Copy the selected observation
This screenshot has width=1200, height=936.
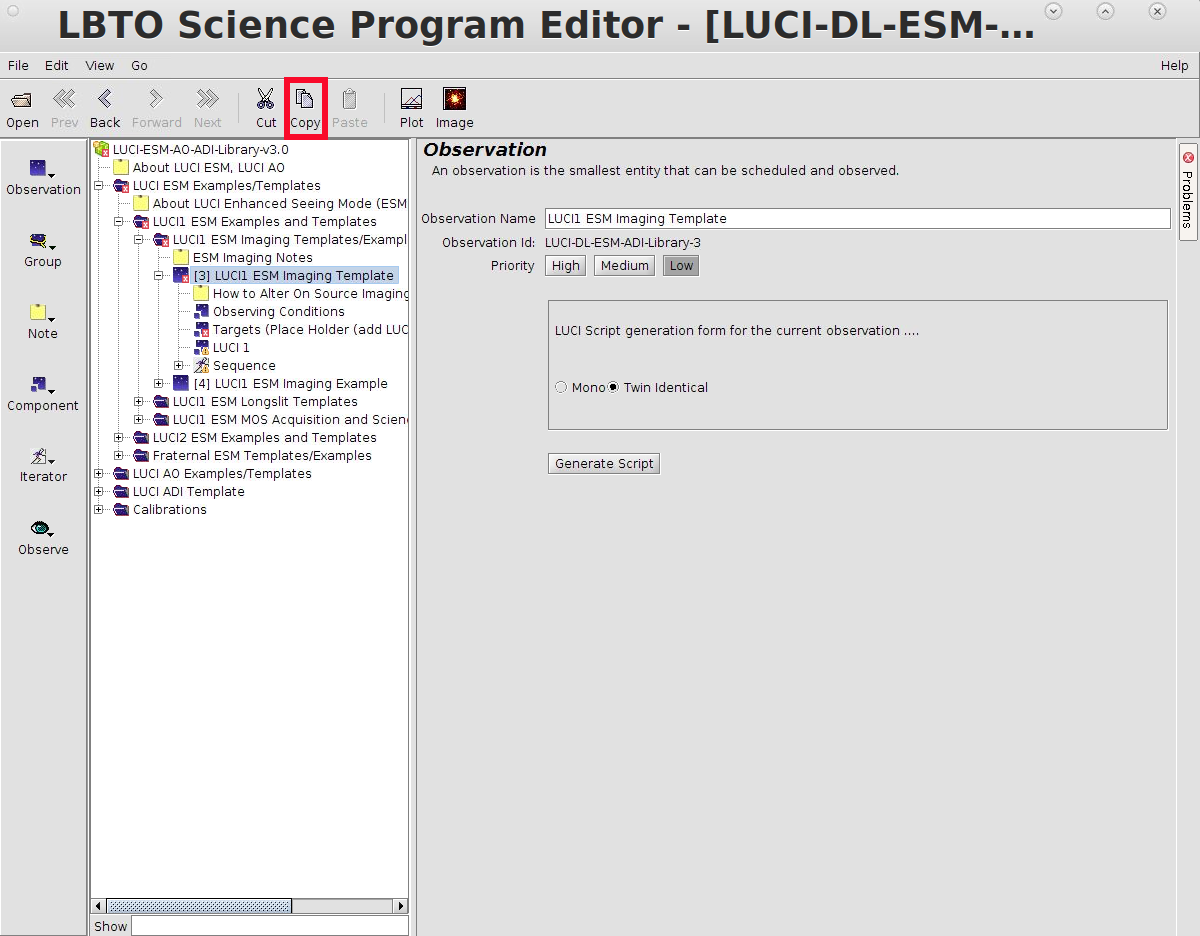[x=305, y=108]
